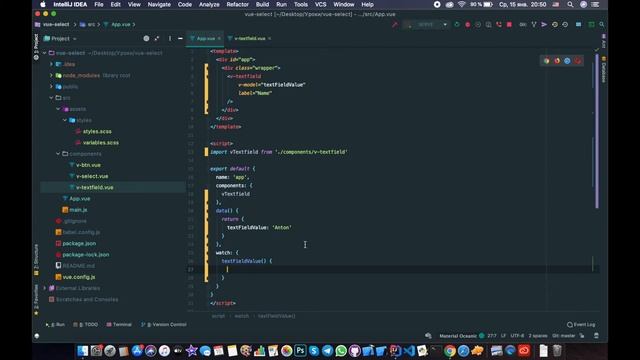This screenshot has height=360, width=640.
Task: Click the locate file target icon in Project panel
Action: (146, 38)
